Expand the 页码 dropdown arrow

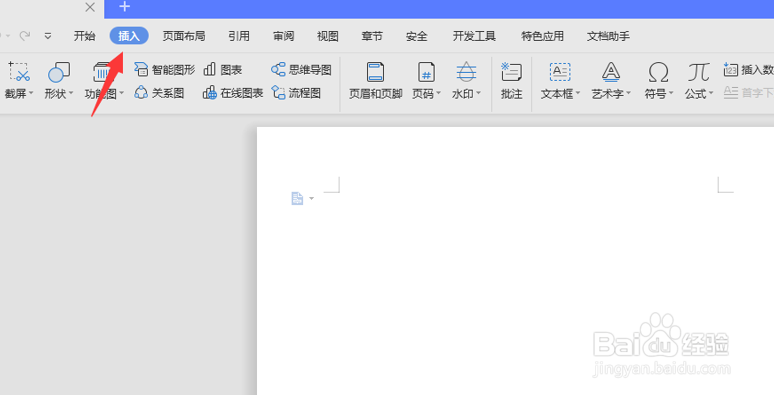point(438,93)
